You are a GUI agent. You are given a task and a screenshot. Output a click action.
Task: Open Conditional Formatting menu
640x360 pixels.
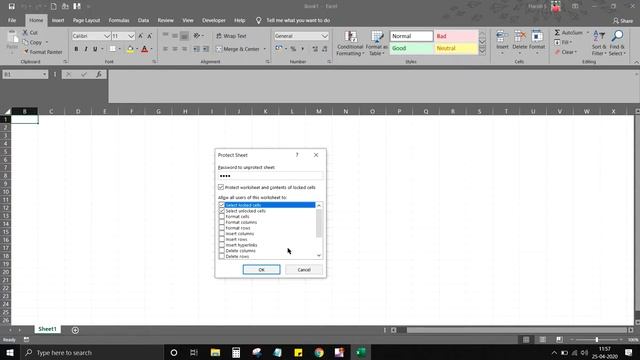[x=350, y=43]
